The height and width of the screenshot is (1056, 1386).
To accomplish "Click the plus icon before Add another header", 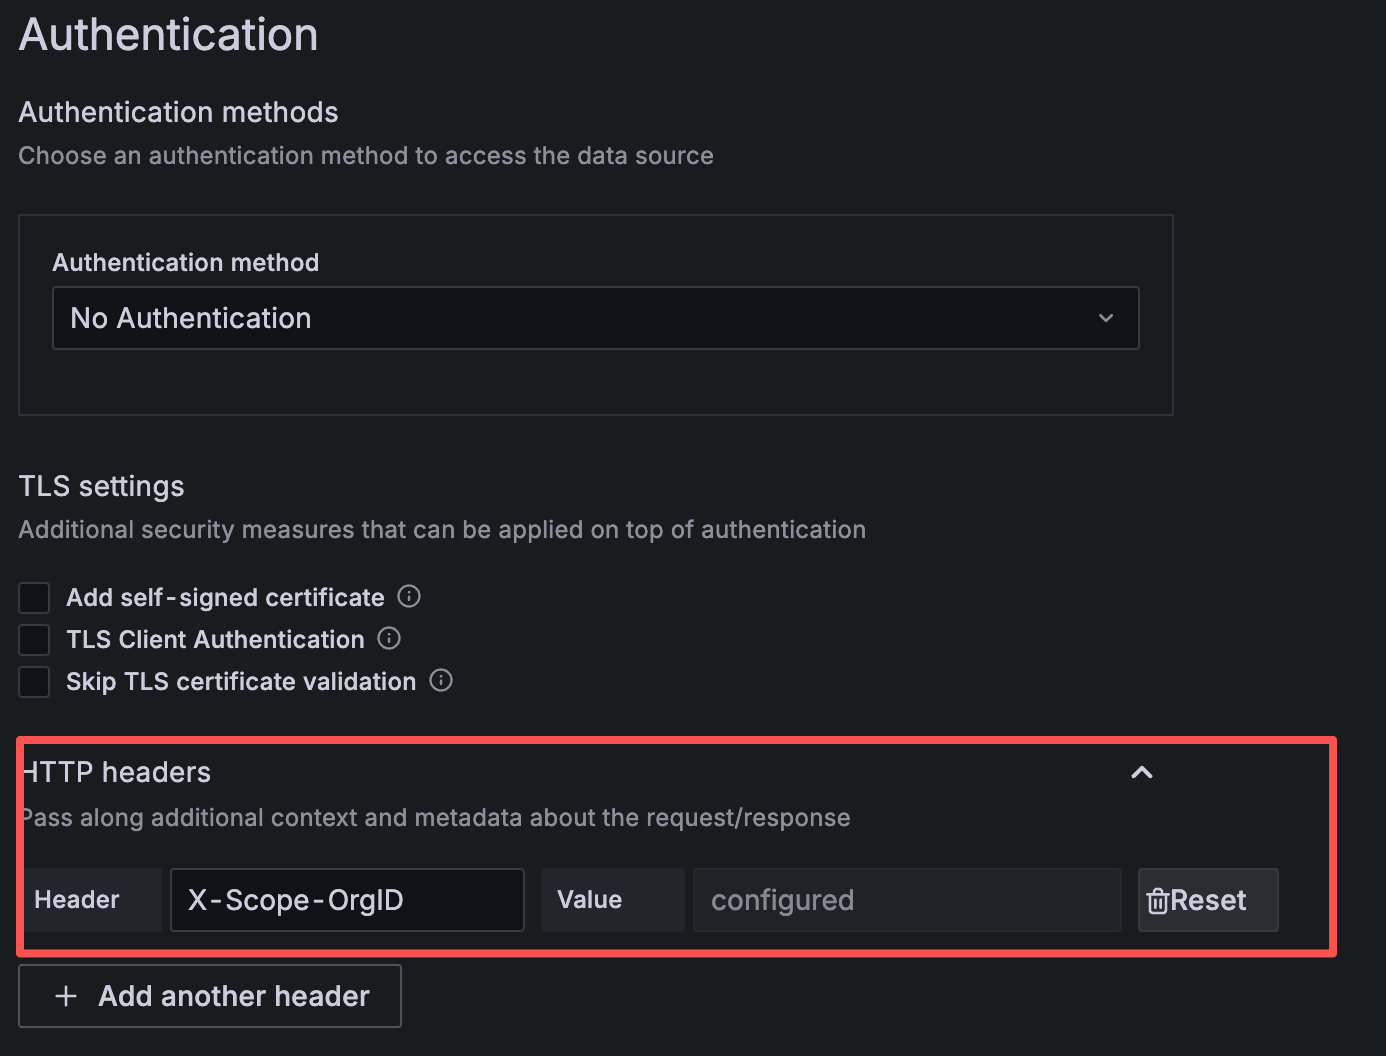I will tap(66, 996).
